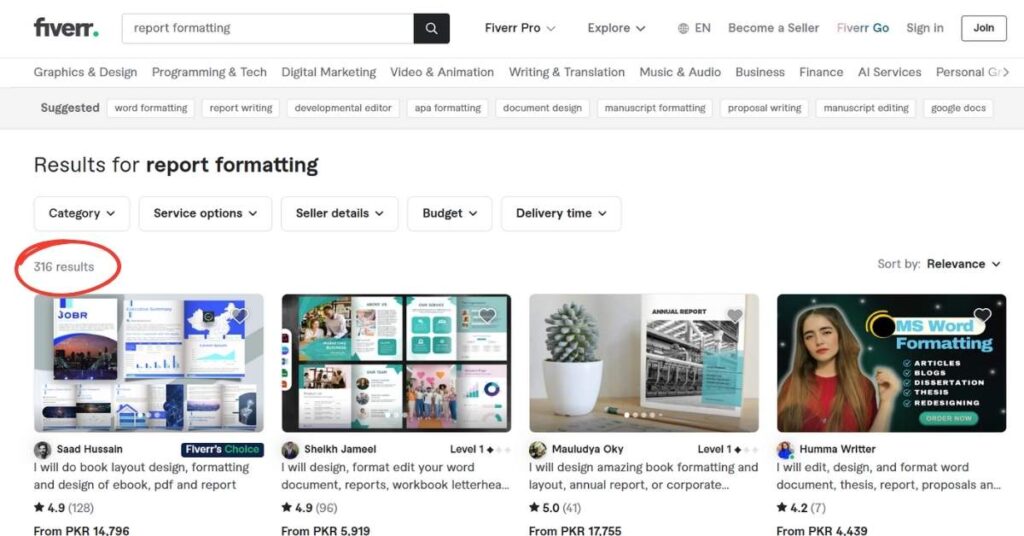The image size is (1024, 536).
Task: Open the AI Services category
Action: [x=889, y=72]
